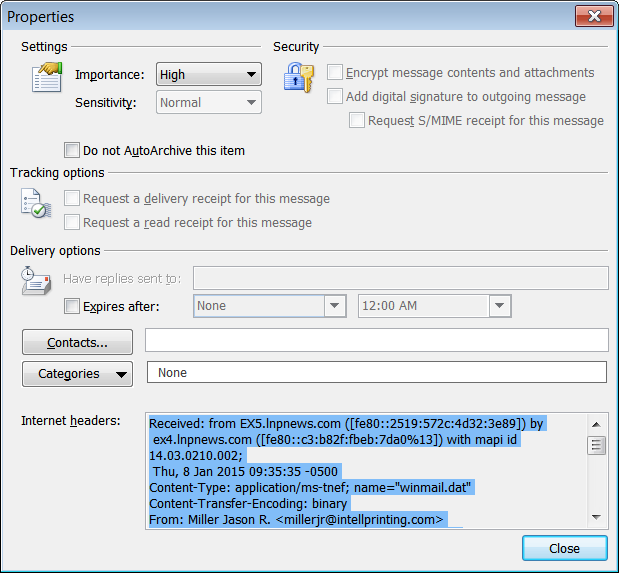
Task: Click the Settings importance icon
Action: (46, 78)
